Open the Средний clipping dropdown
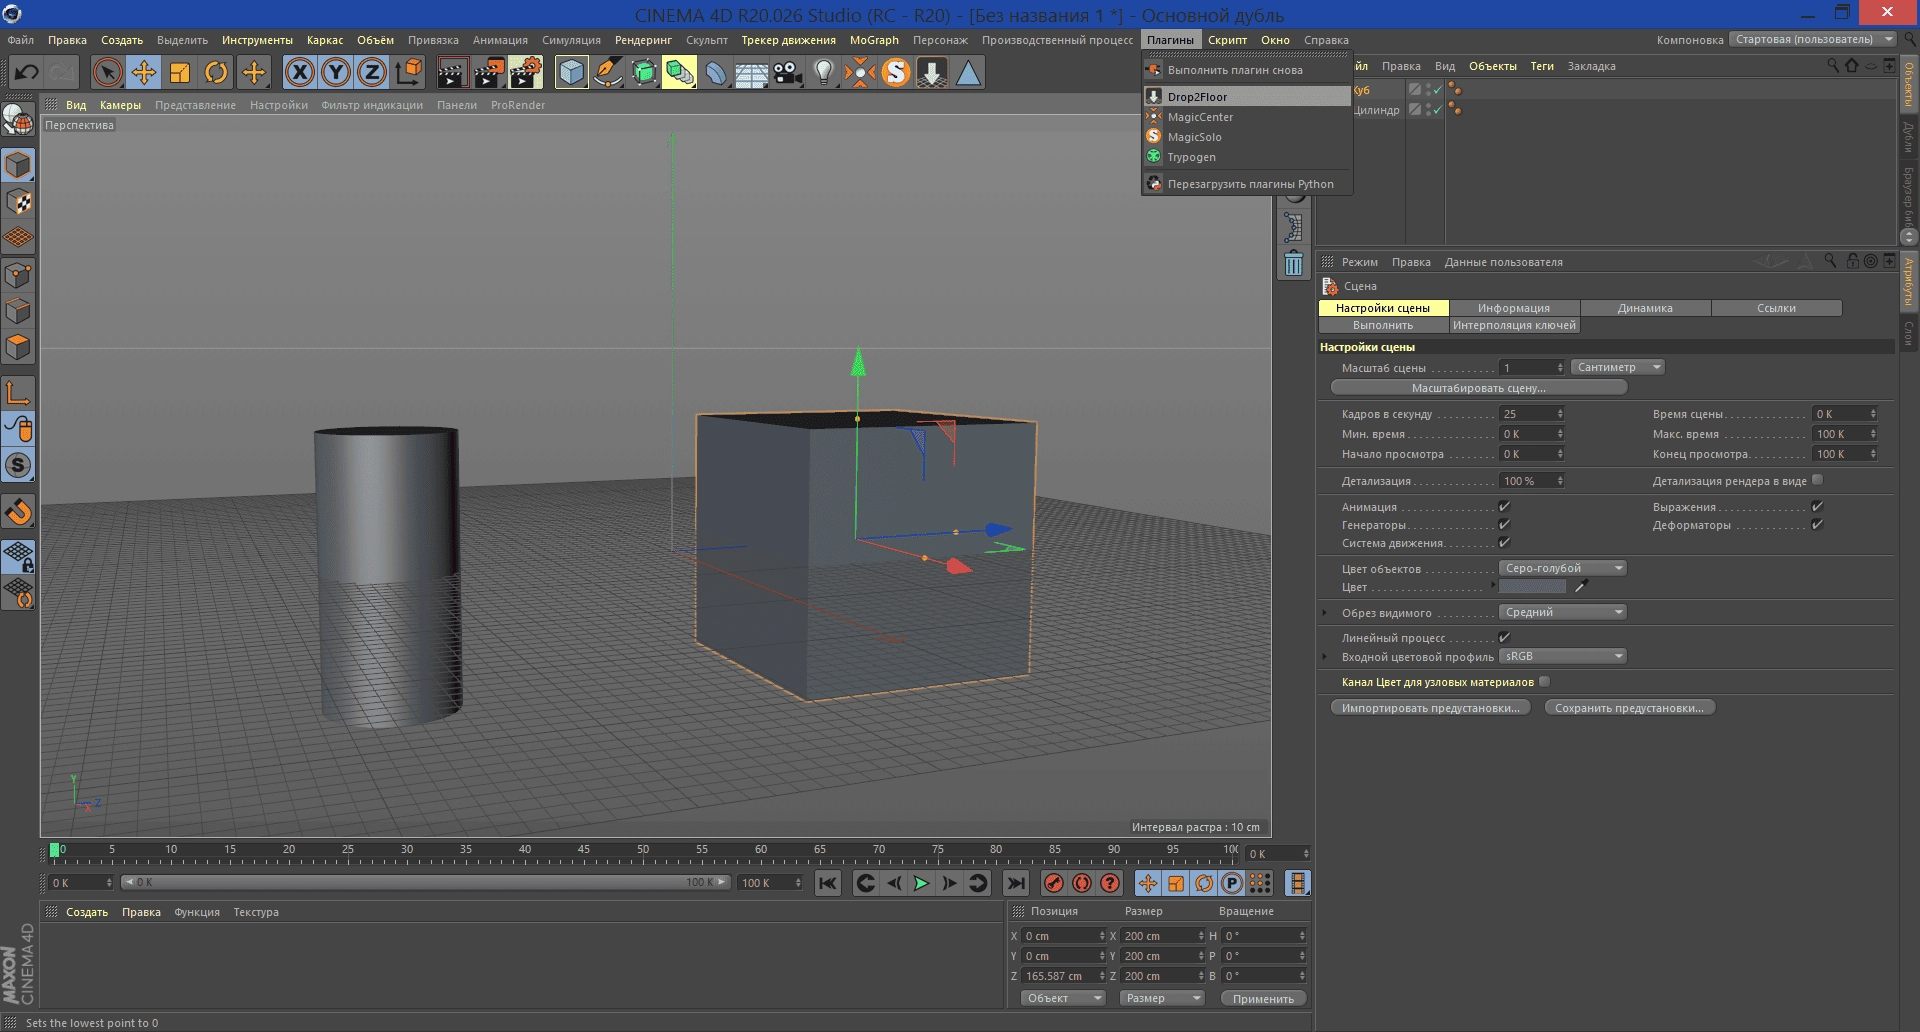 [x=1563, y=613]
